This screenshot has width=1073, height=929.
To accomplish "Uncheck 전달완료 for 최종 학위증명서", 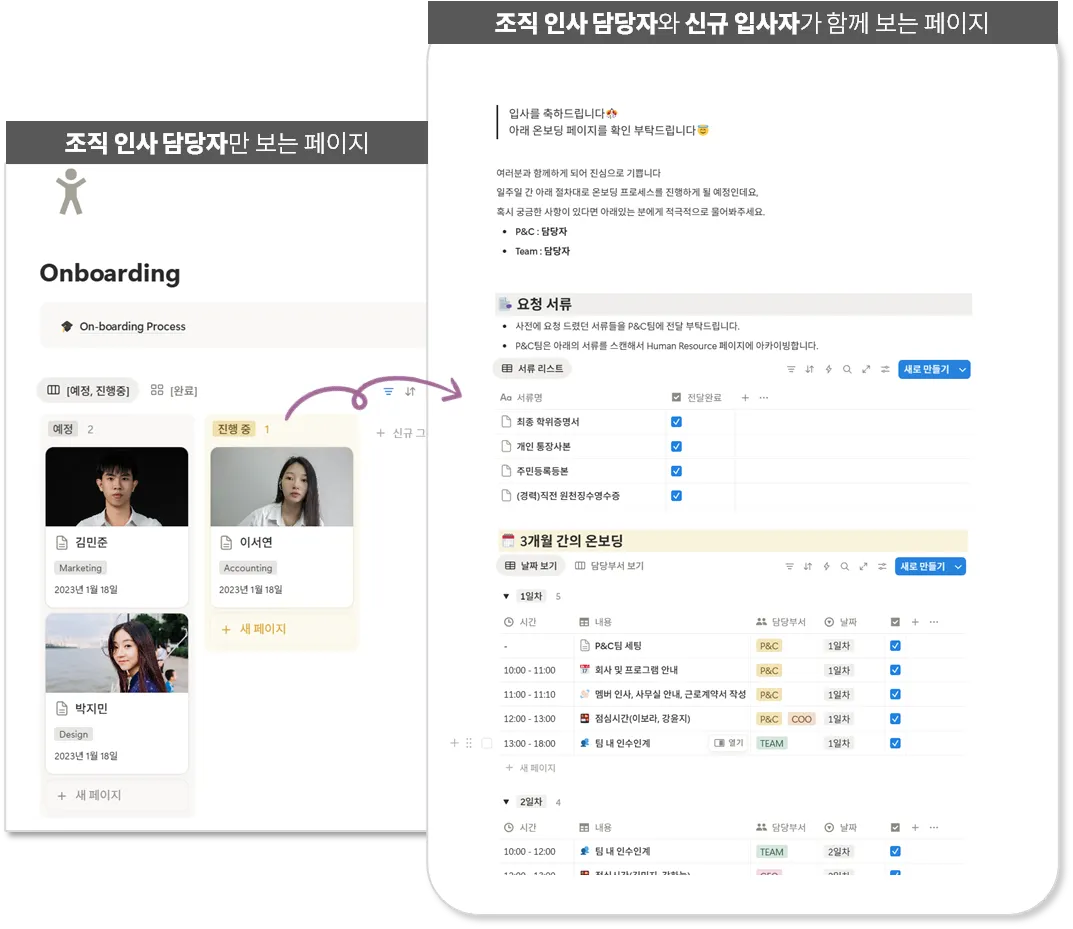I will click(x=676, y=422).
